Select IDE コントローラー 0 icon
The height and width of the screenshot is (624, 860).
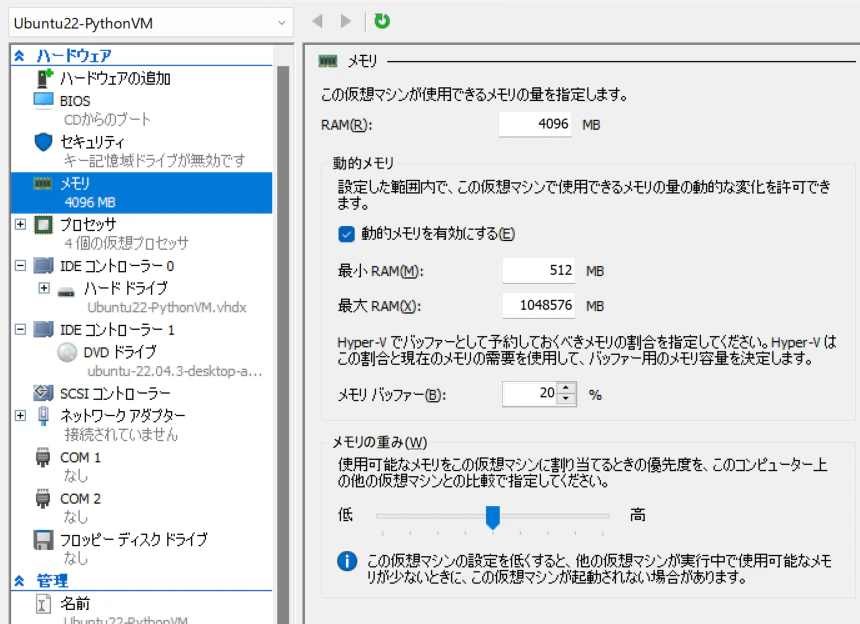pyautogui.click(x=43, y=266)
